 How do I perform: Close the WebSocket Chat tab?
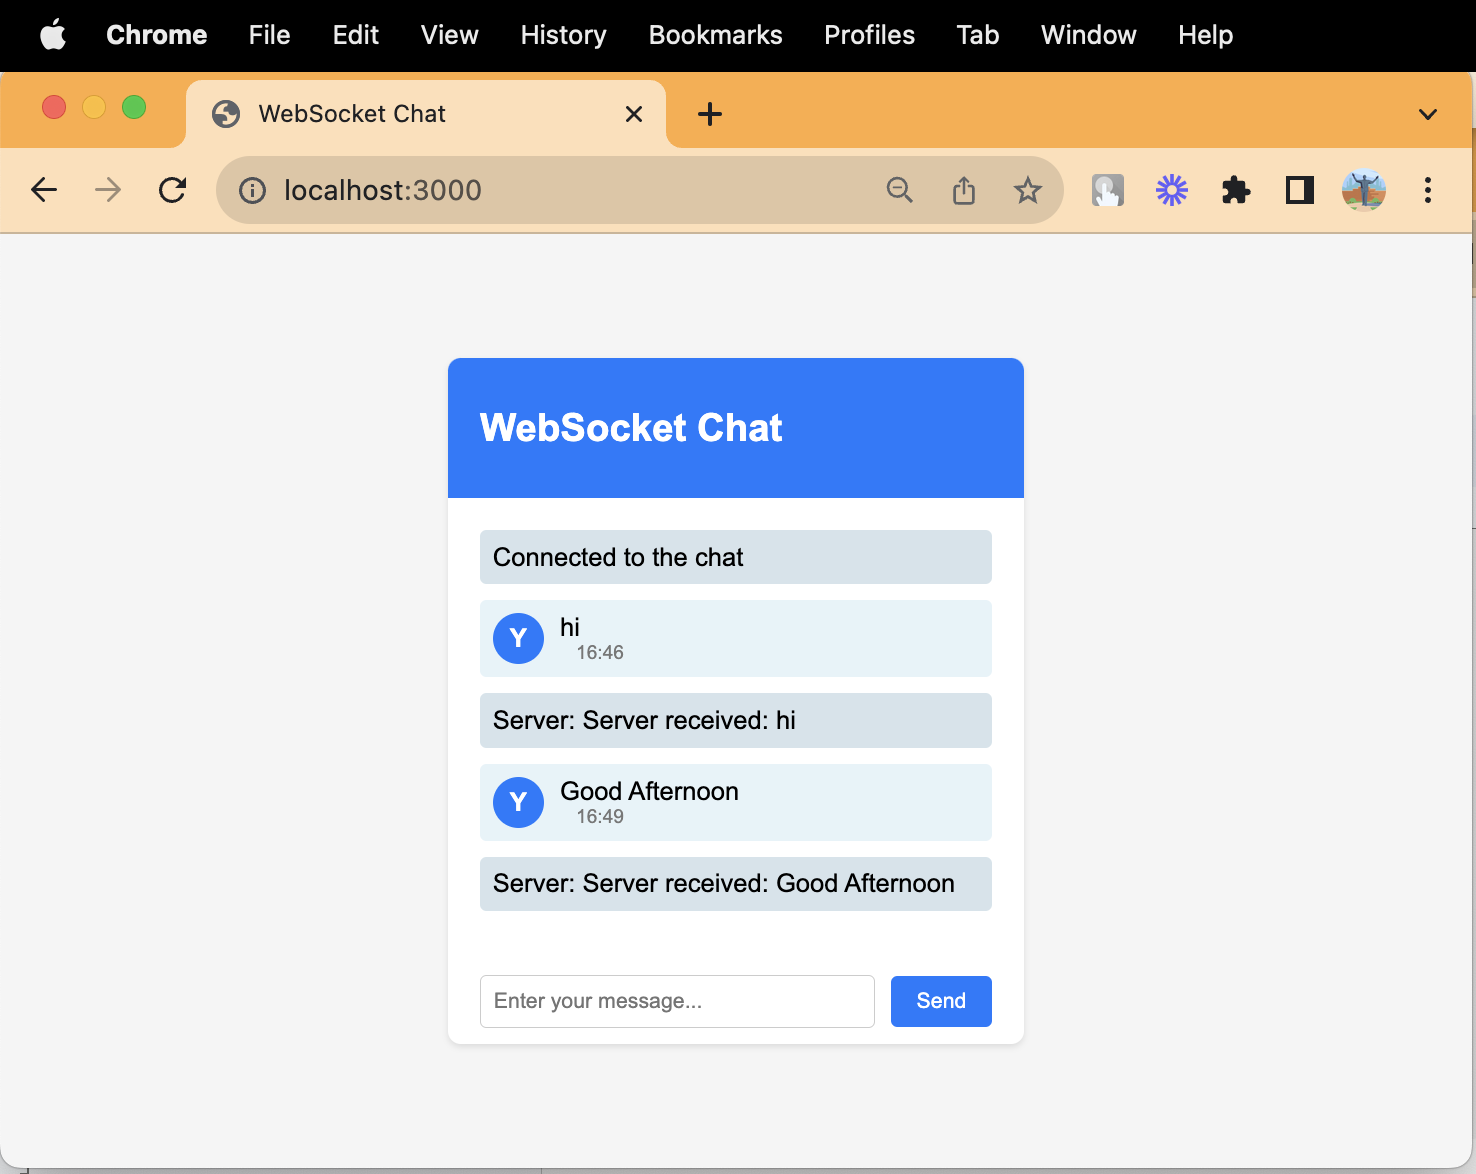(x=634, y=114)
